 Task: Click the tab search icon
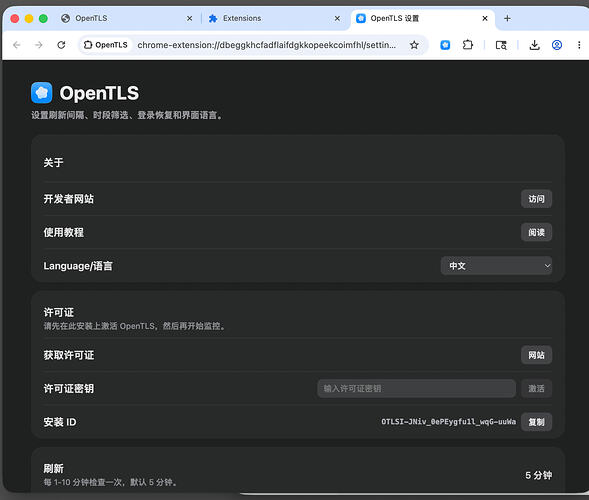501,45
